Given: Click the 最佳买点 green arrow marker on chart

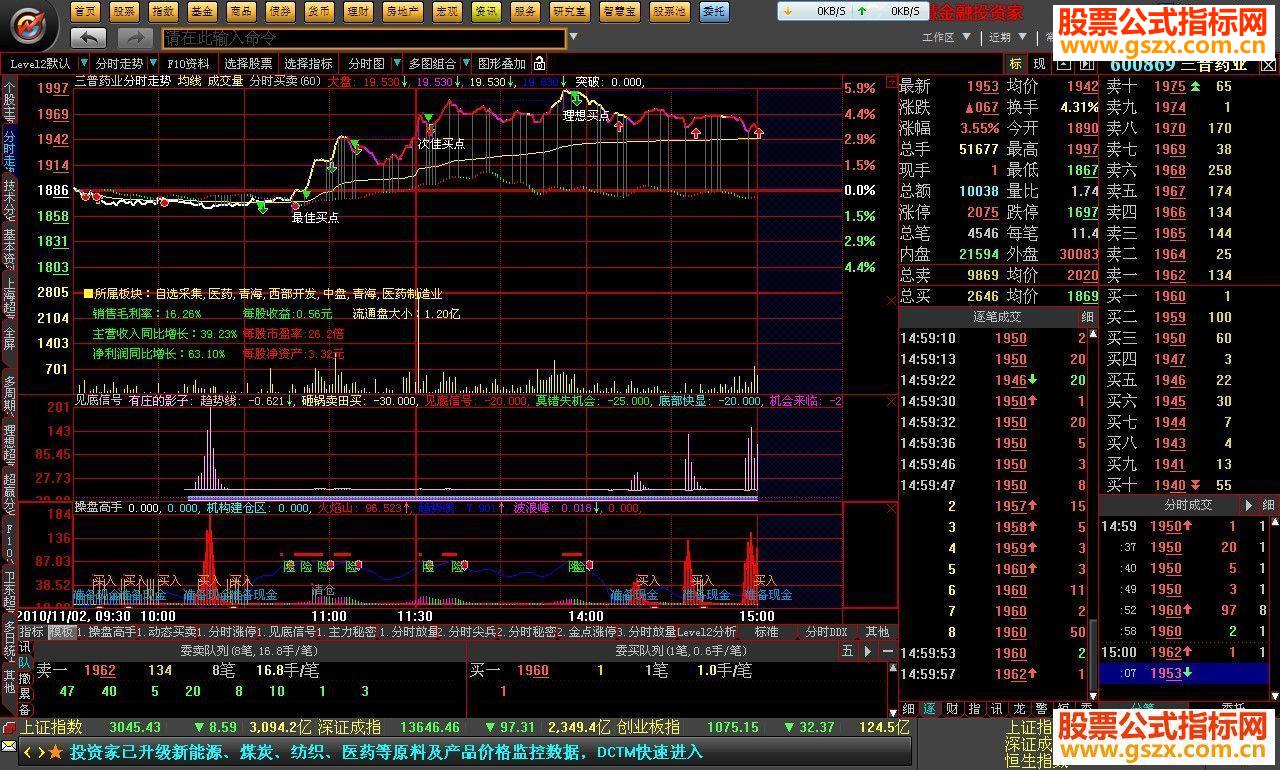Looking at the screenshot, I should point(306,196).
